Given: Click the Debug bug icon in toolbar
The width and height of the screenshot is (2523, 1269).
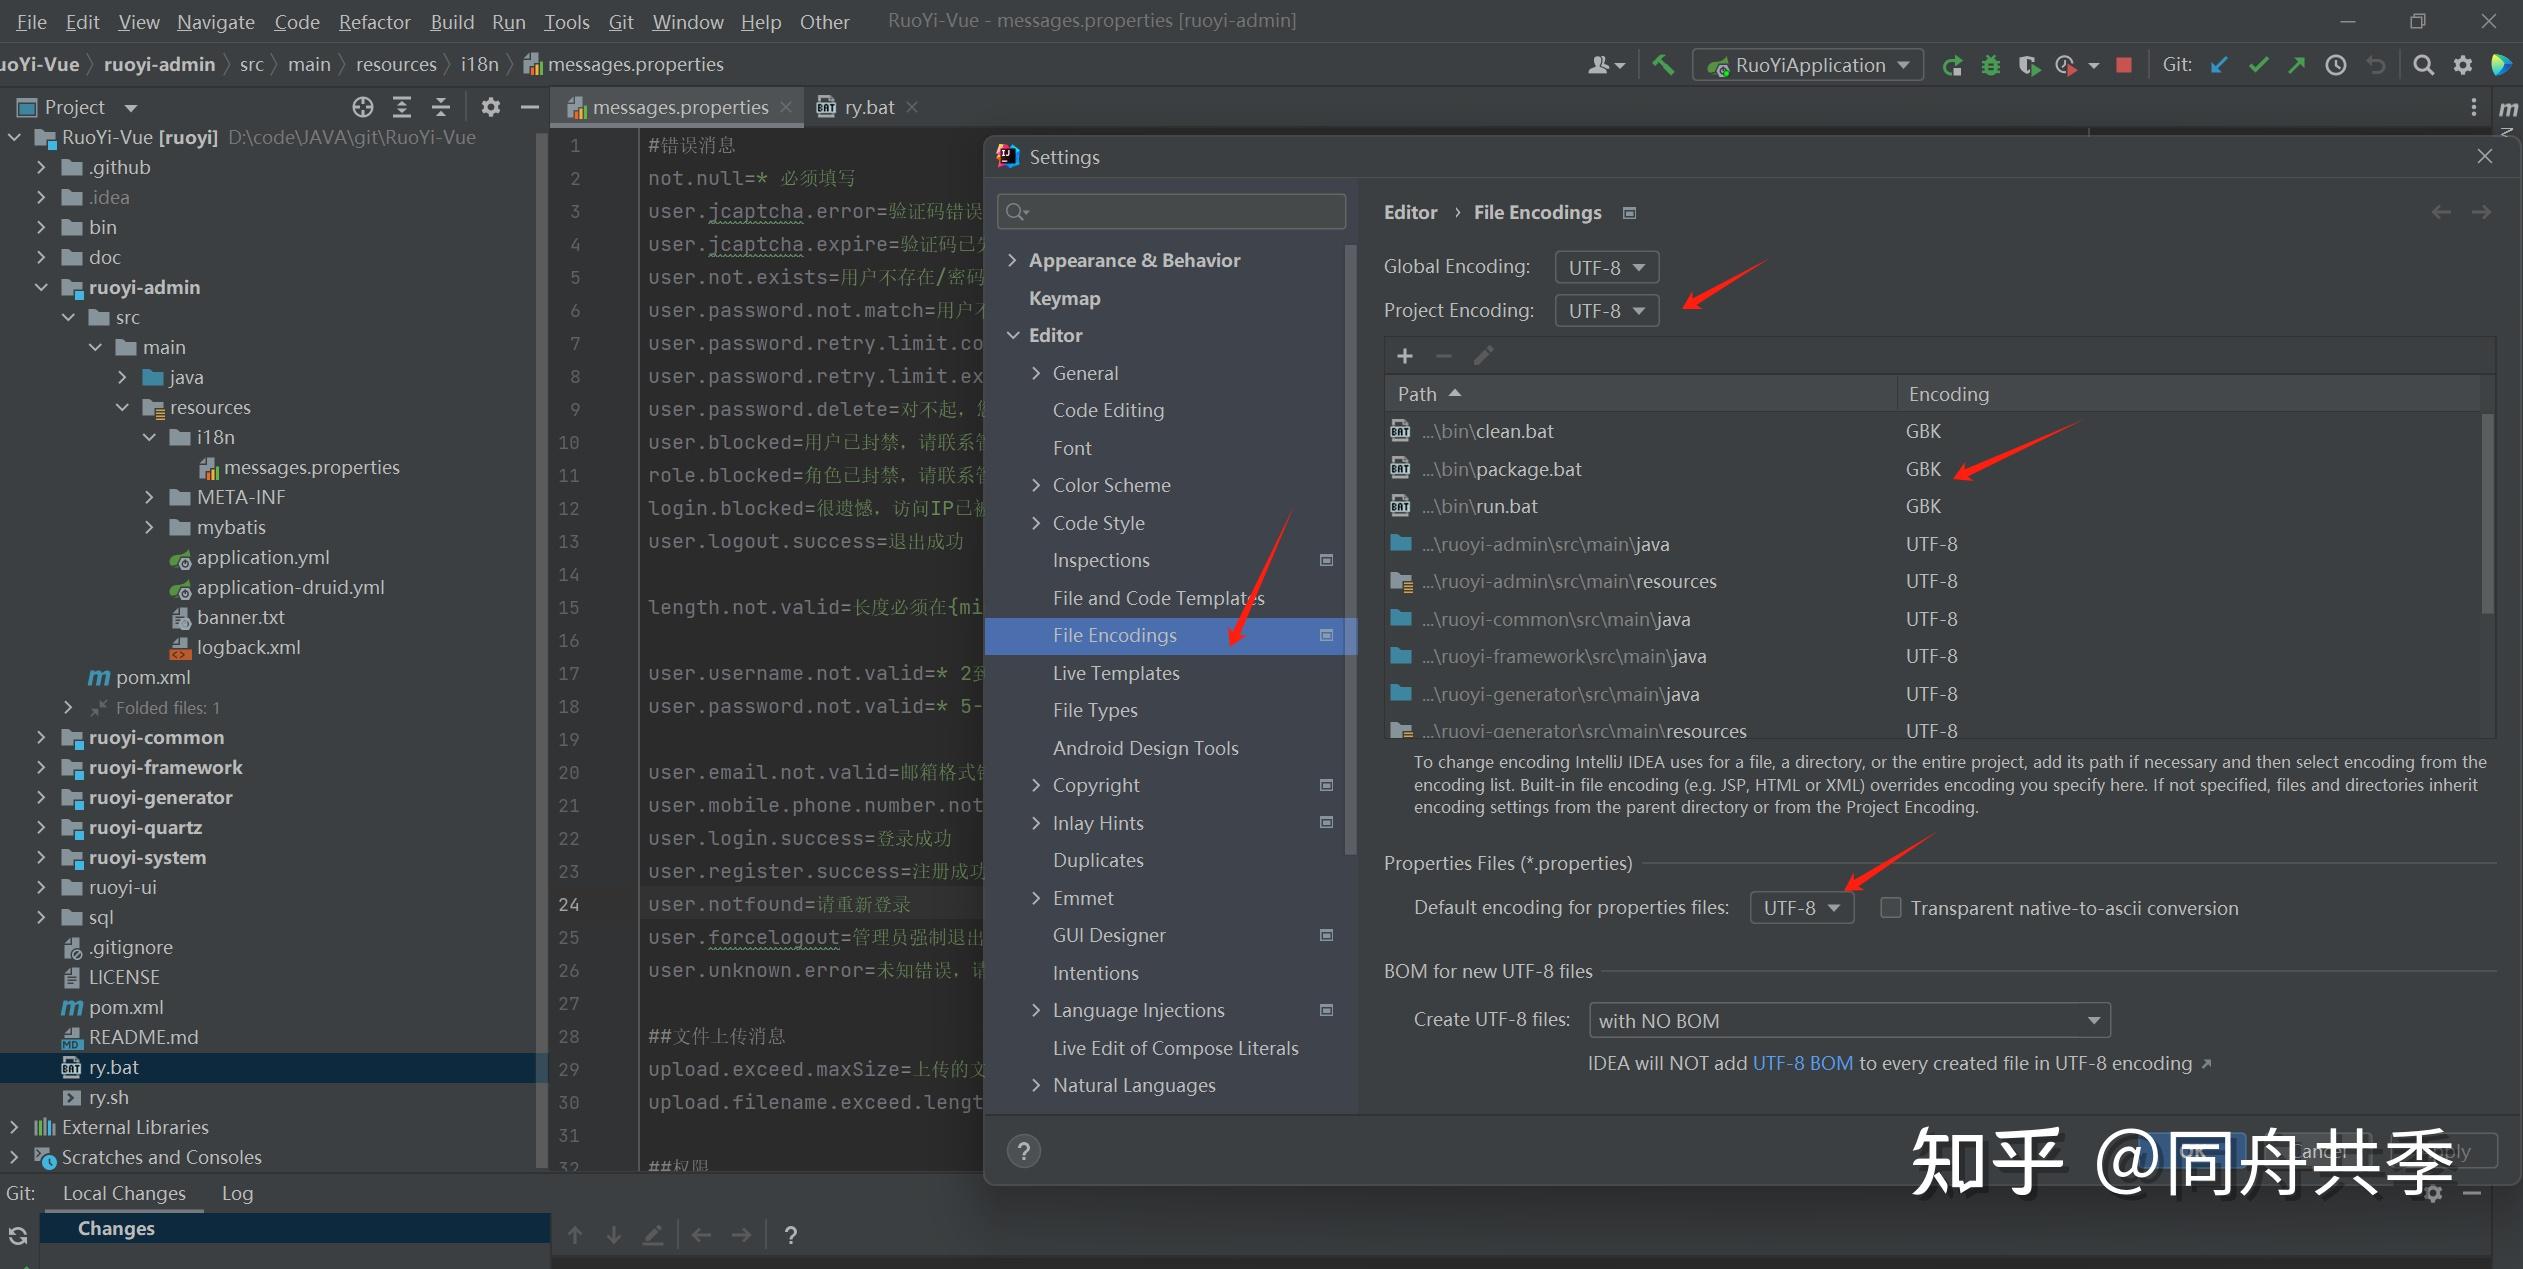Looking at the screenshot, I should coord(1991,65).
